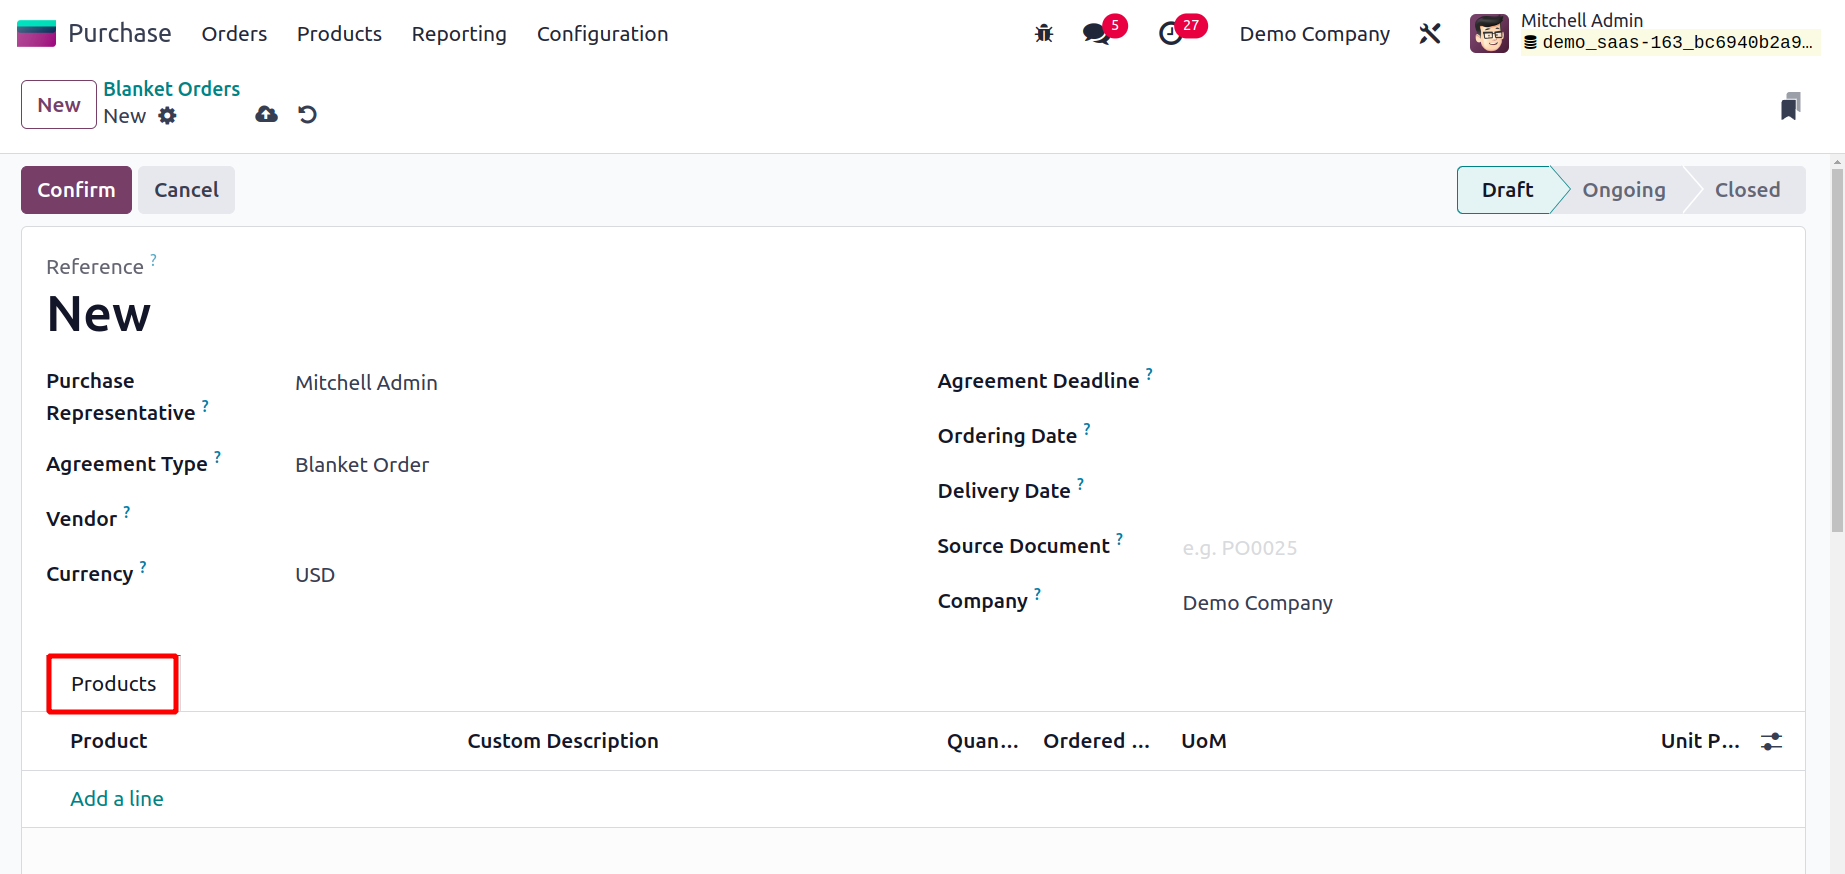Open the chat messages icon

click(x=1097, y=34)
